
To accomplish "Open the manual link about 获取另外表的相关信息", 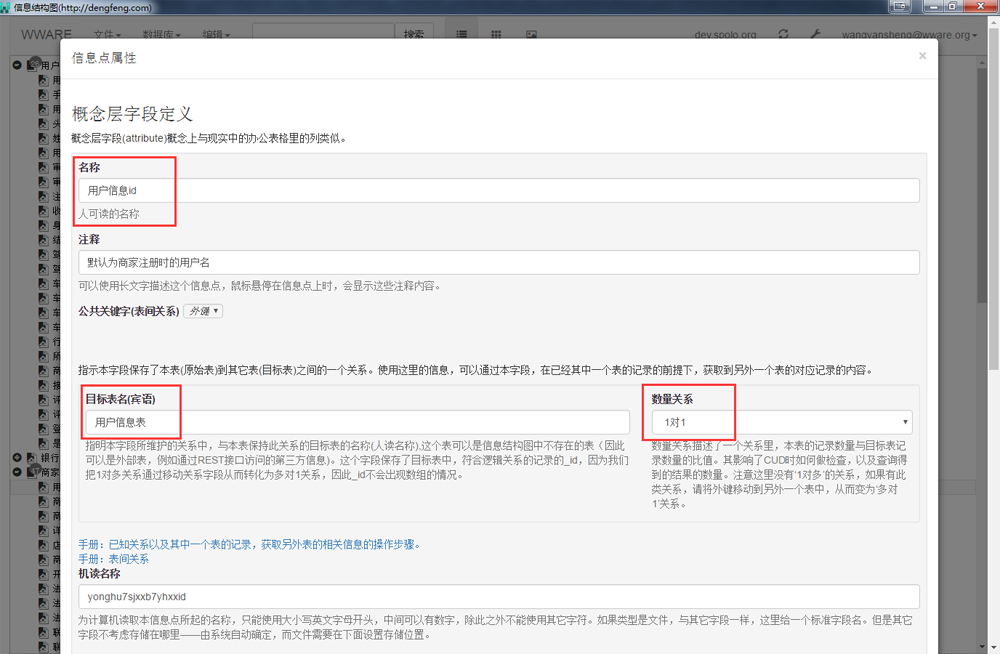I will [249, 544].
